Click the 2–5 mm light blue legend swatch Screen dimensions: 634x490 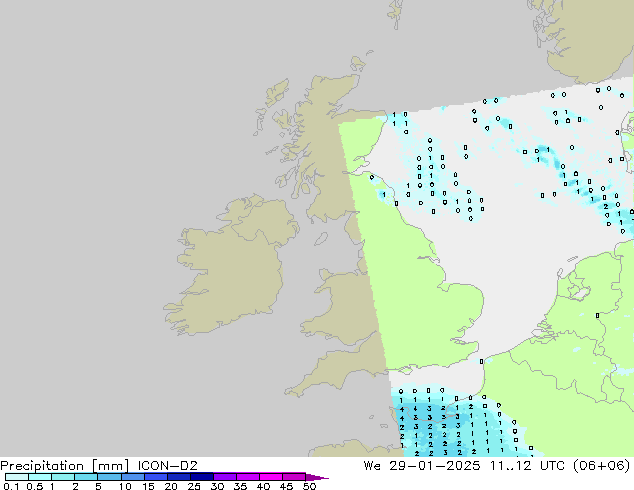click(x=86, y=477)
